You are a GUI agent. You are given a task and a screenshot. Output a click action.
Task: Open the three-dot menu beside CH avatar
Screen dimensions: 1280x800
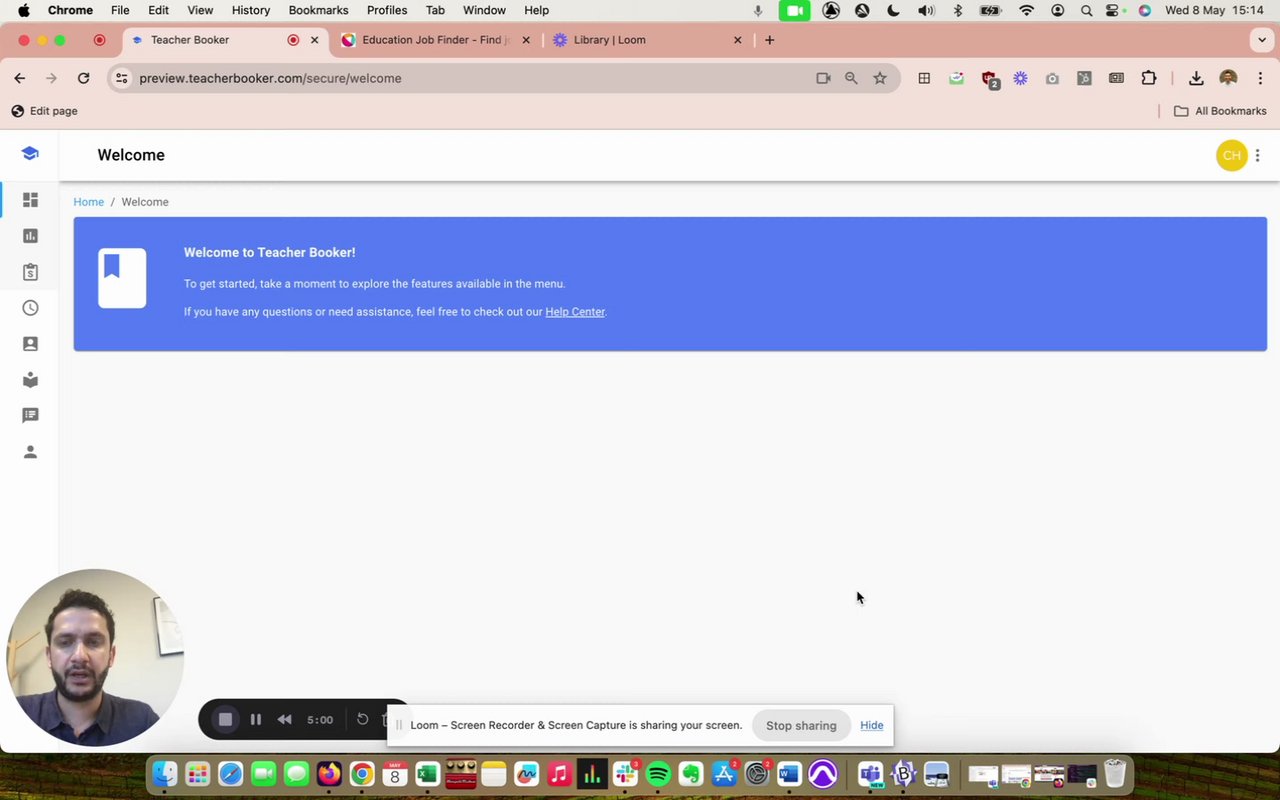[x=1258, y=155]
